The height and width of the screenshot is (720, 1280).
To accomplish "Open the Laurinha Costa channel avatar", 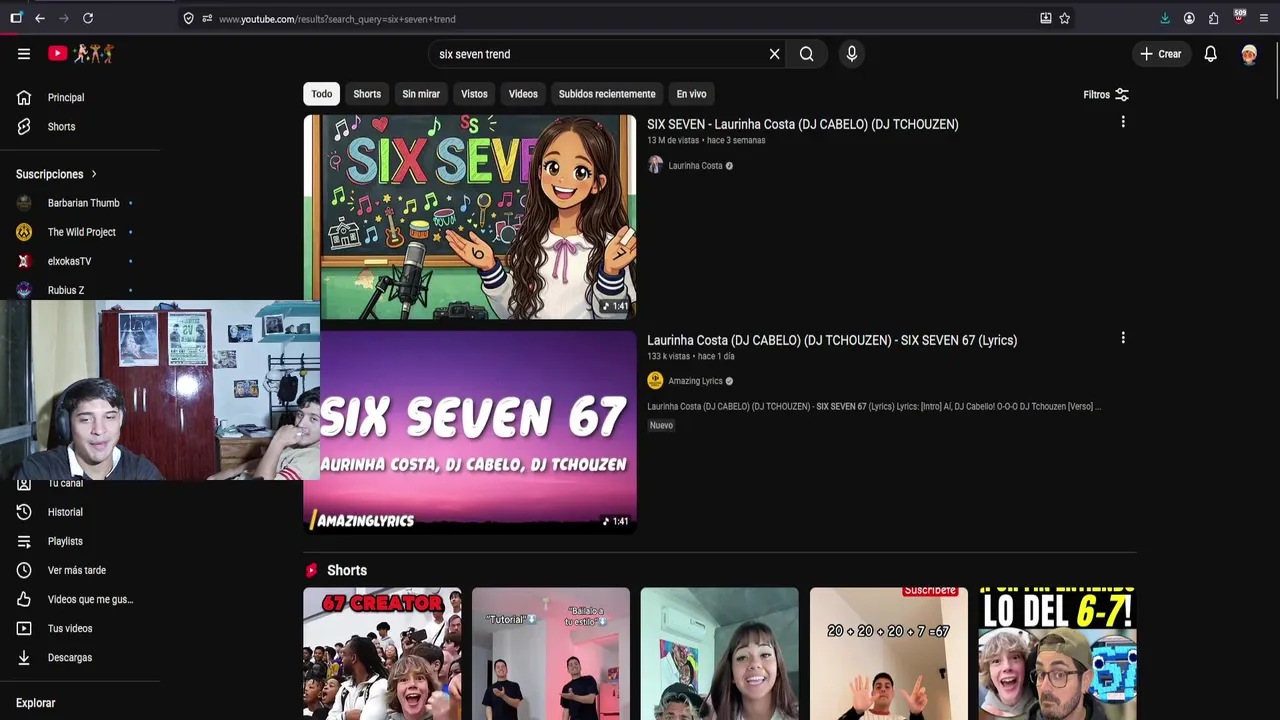I will pos(655,165).
